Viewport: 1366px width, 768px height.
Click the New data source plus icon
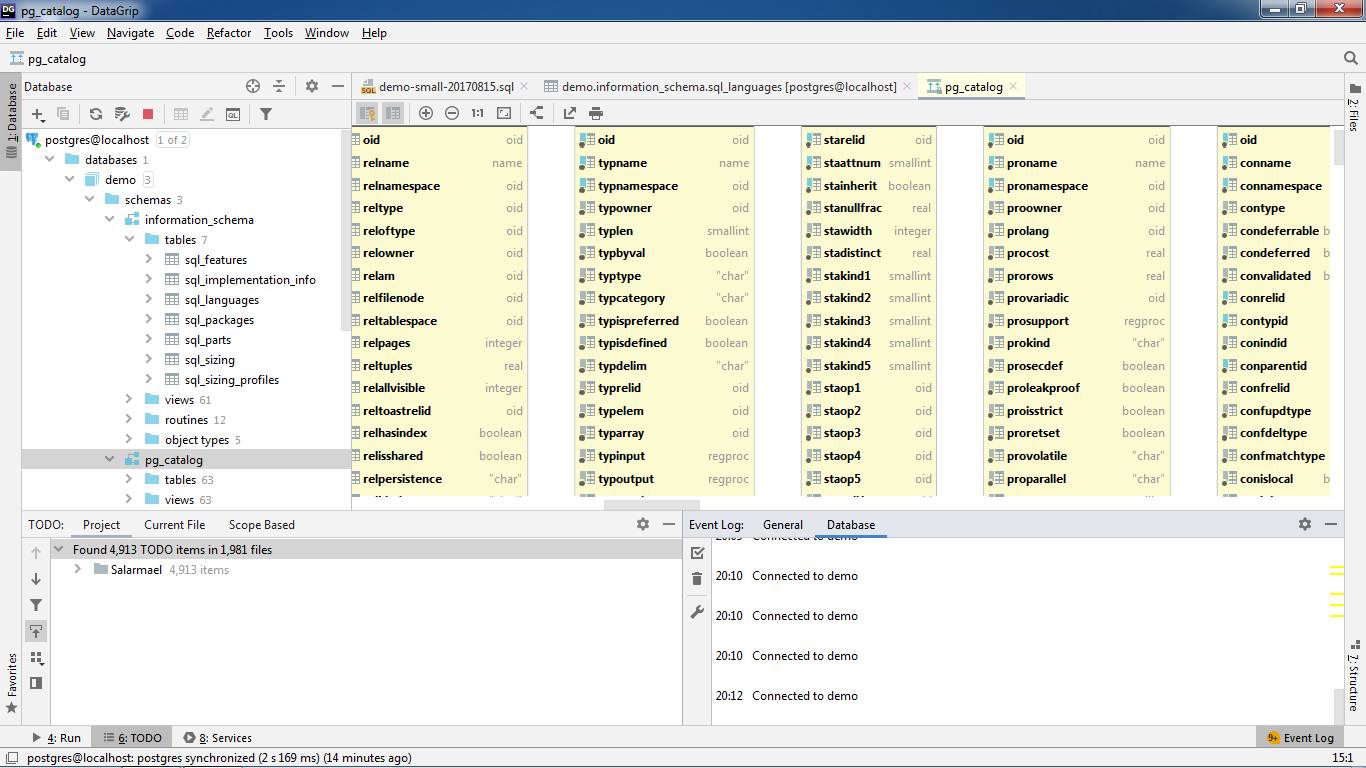coord(38,114)
